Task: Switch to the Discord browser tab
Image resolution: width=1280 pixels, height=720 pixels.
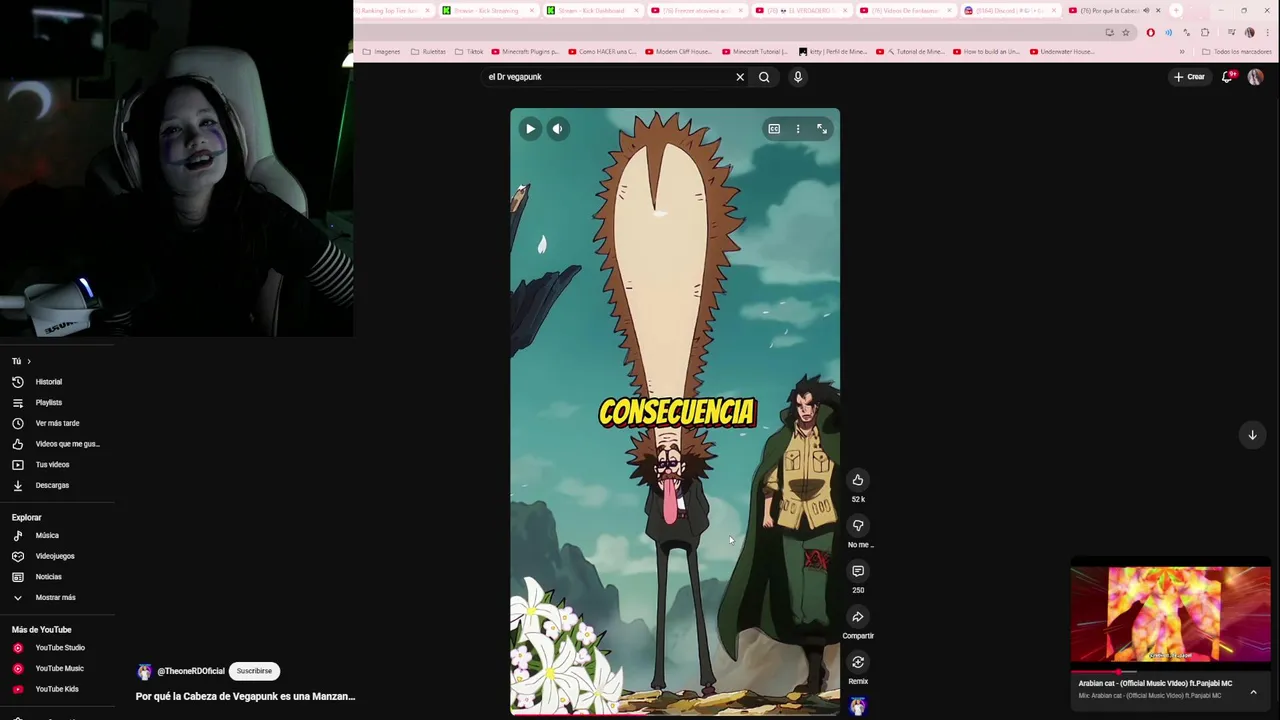Action: click(1010, 10)
